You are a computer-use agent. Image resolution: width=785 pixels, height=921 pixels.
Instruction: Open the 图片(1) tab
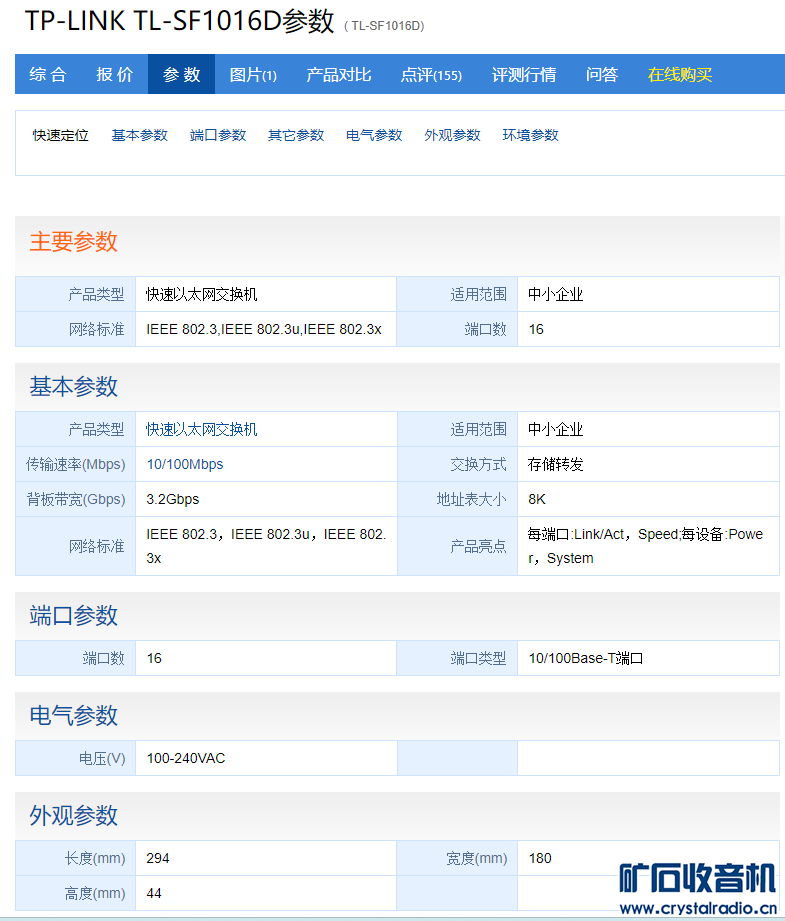coord(253,75)
